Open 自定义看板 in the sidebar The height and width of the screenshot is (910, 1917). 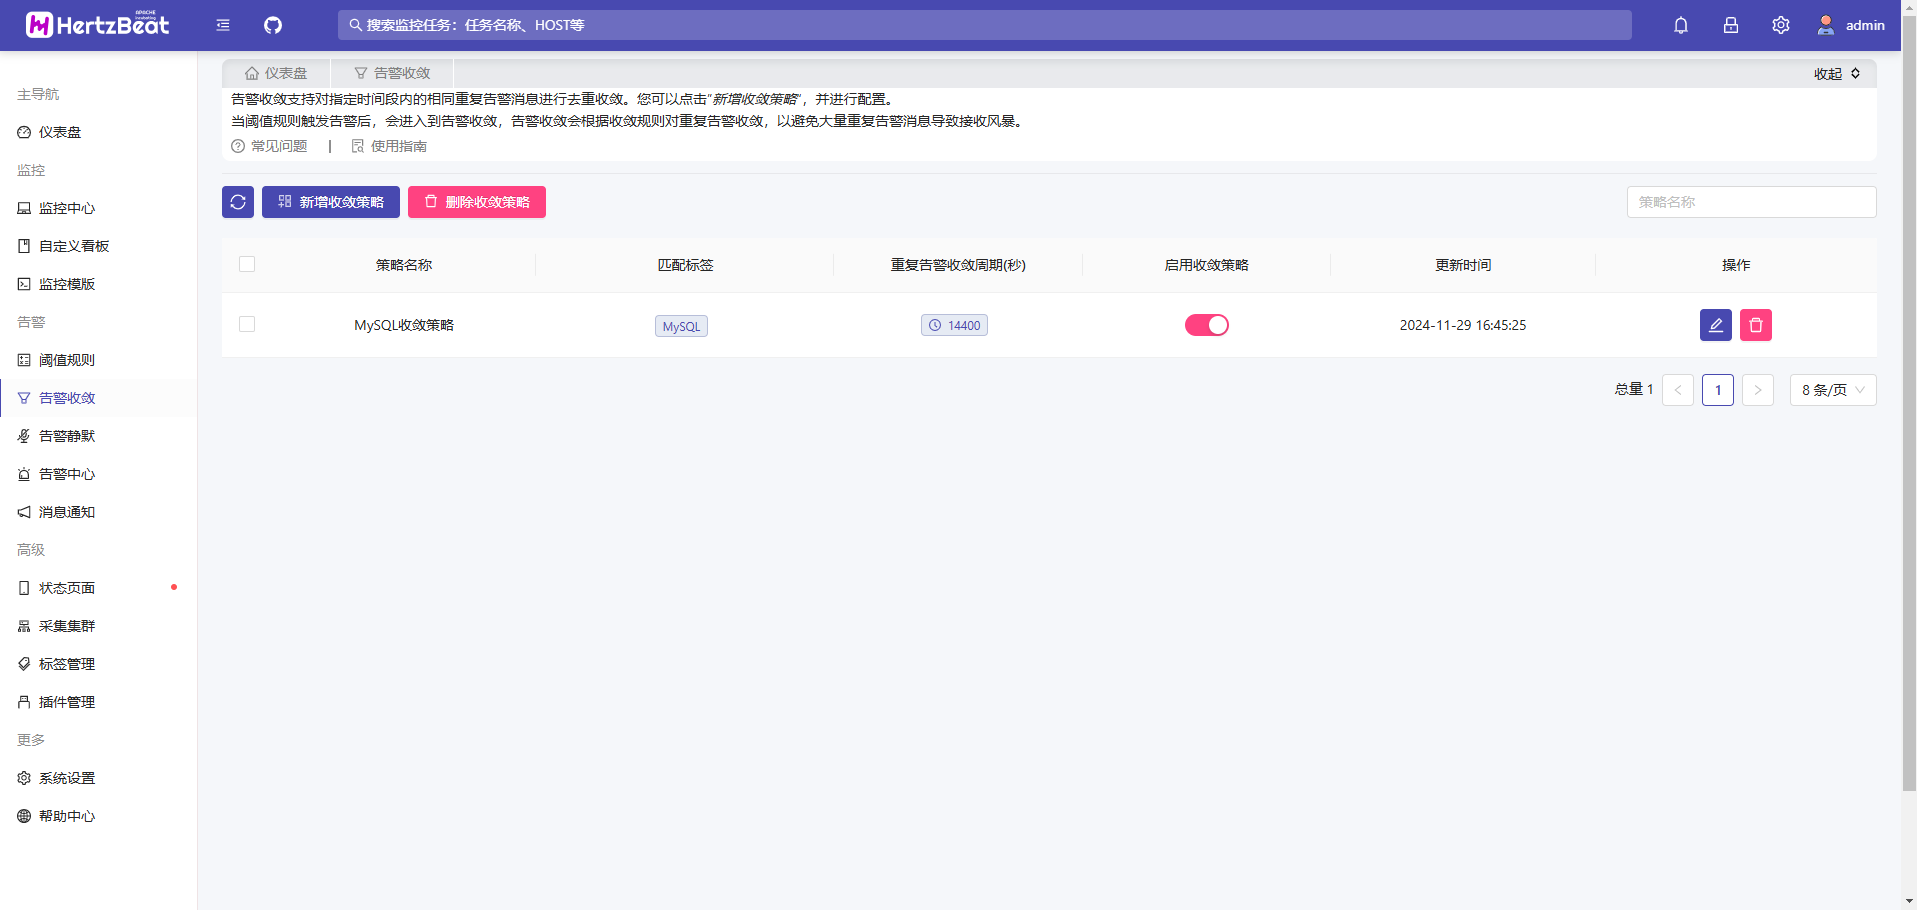(98, 246)
